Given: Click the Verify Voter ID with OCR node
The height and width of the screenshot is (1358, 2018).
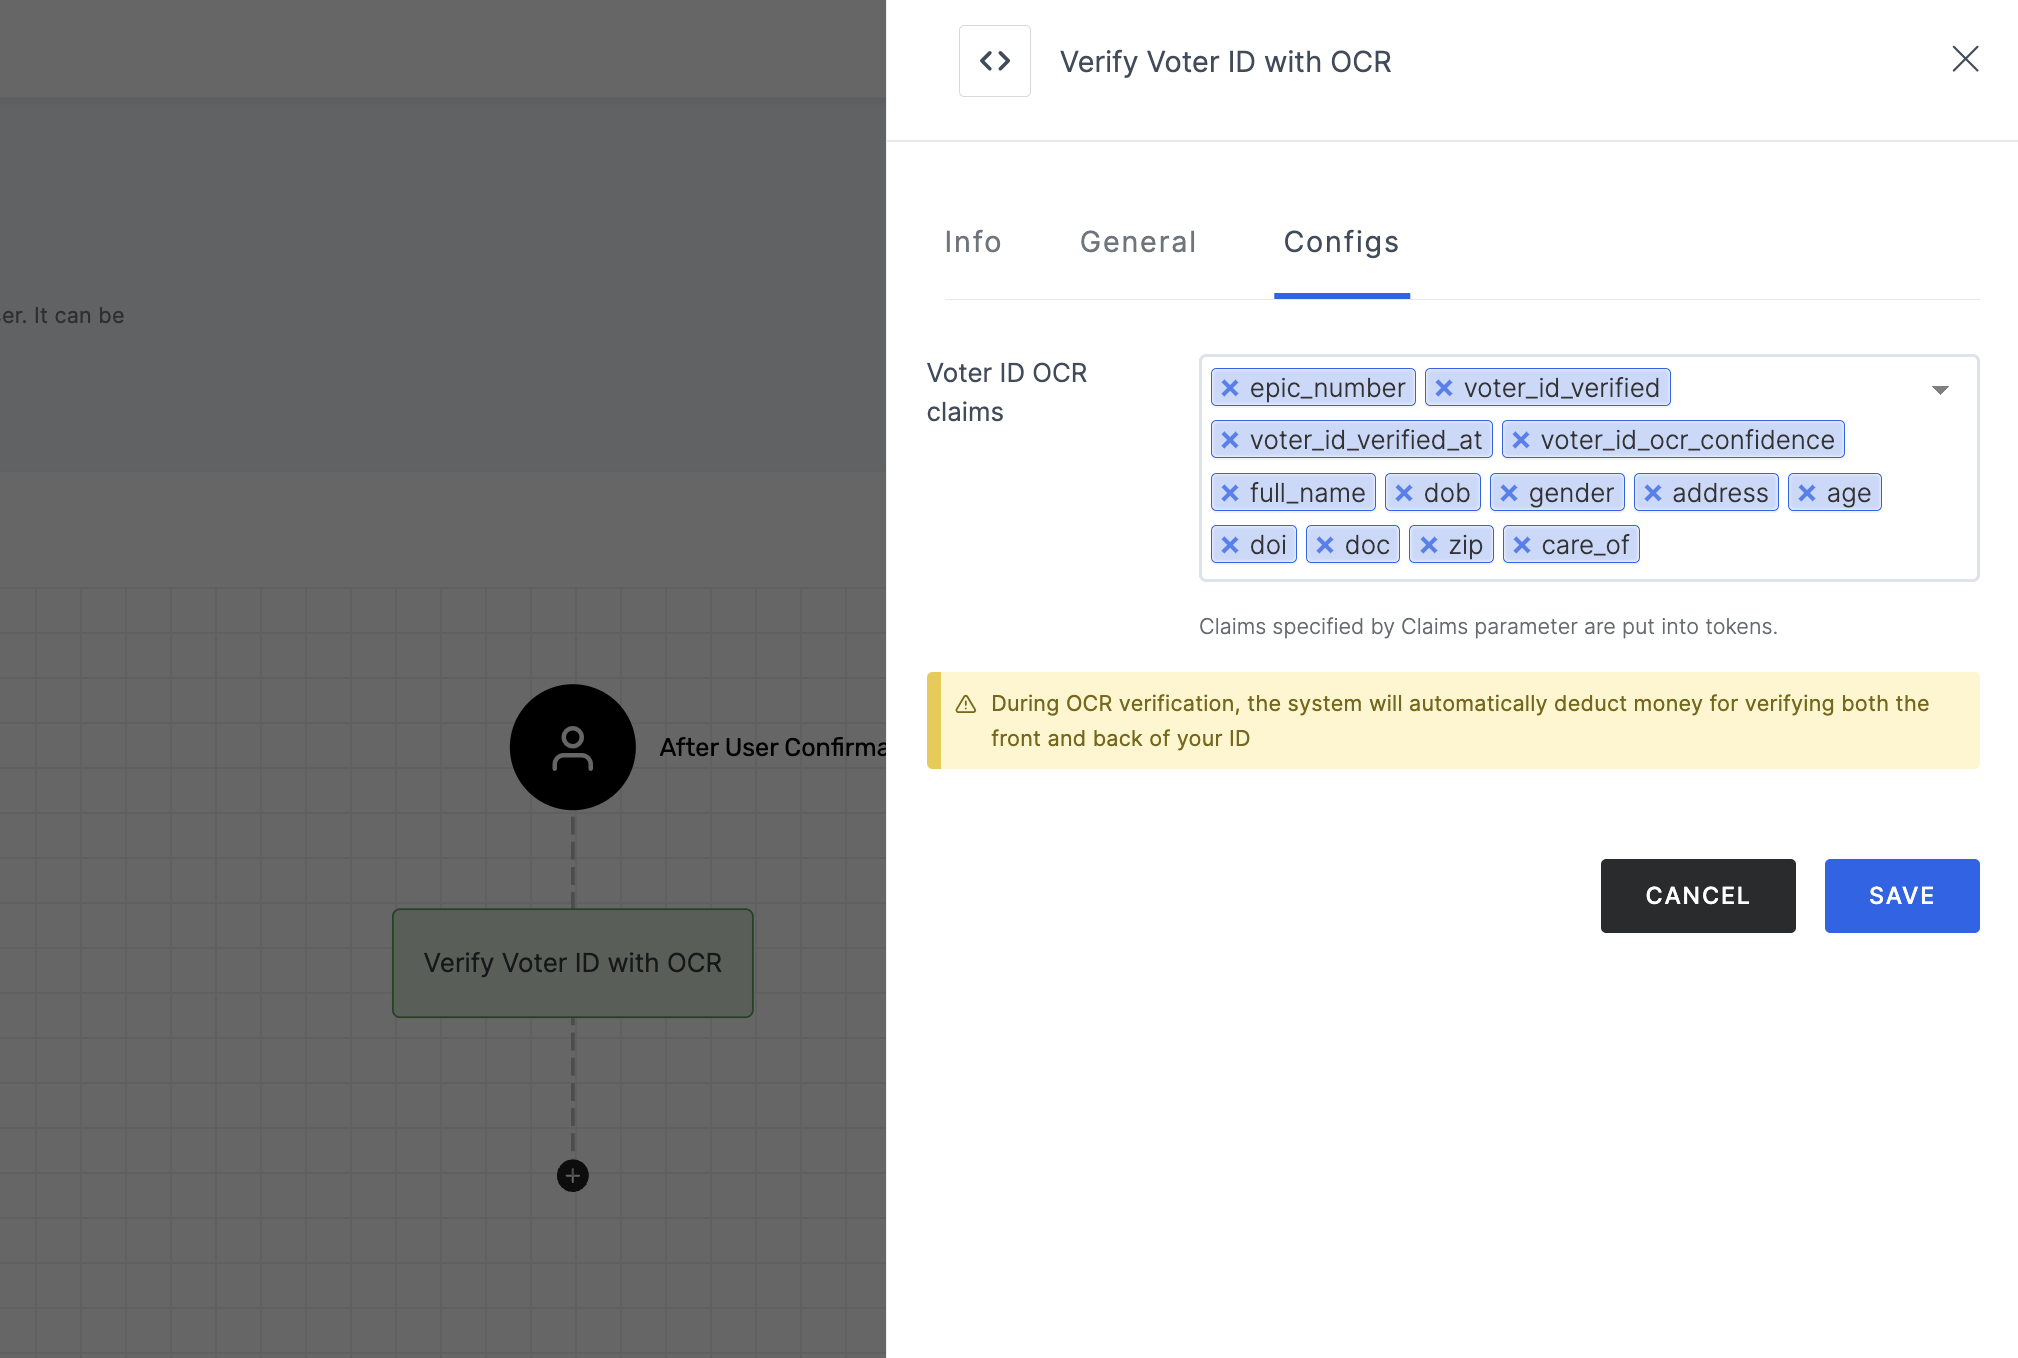Looking at the screenshot, I should point(571,962).
